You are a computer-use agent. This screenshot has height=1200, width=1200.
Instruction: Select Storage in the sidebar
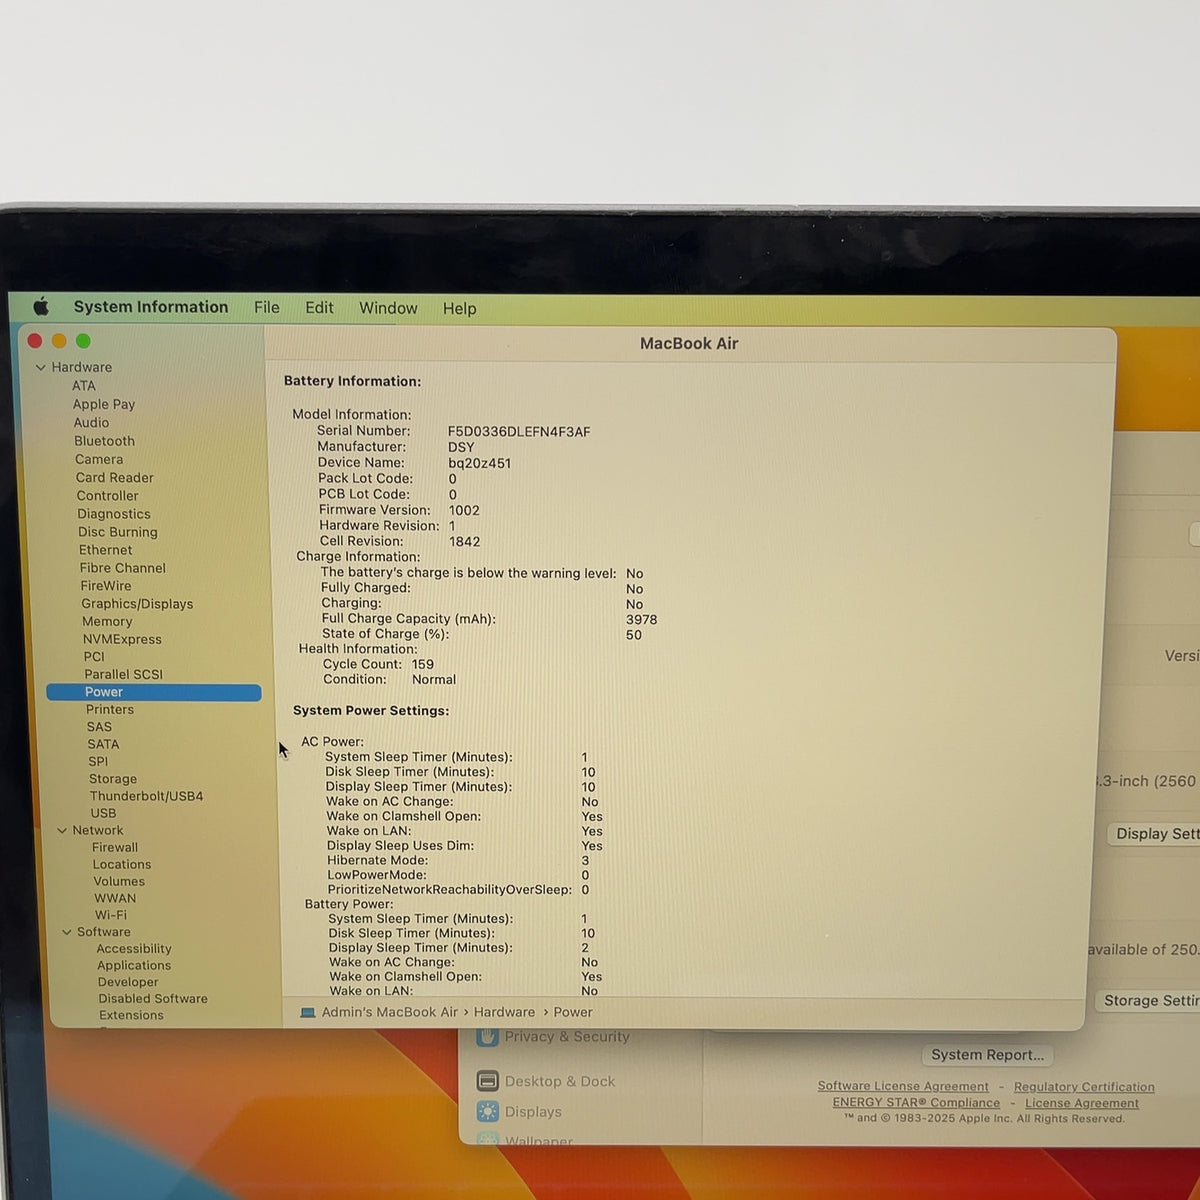(x=113, y=779)
